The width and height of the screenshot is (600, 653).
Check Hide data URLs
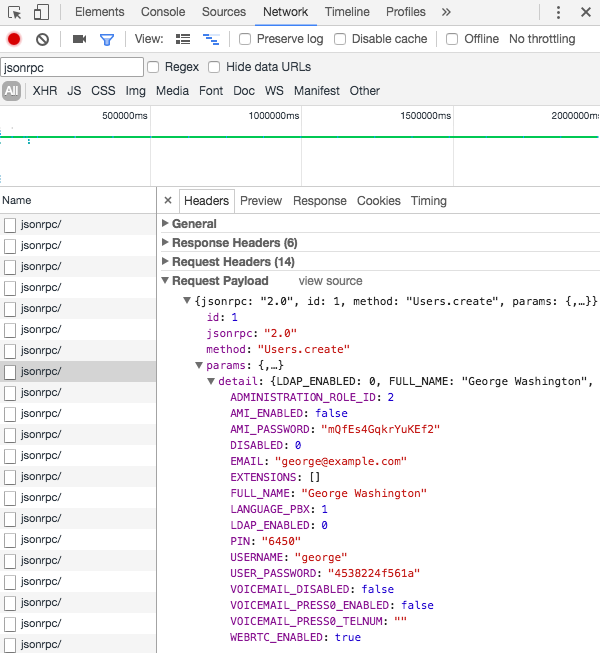point(214,67)
